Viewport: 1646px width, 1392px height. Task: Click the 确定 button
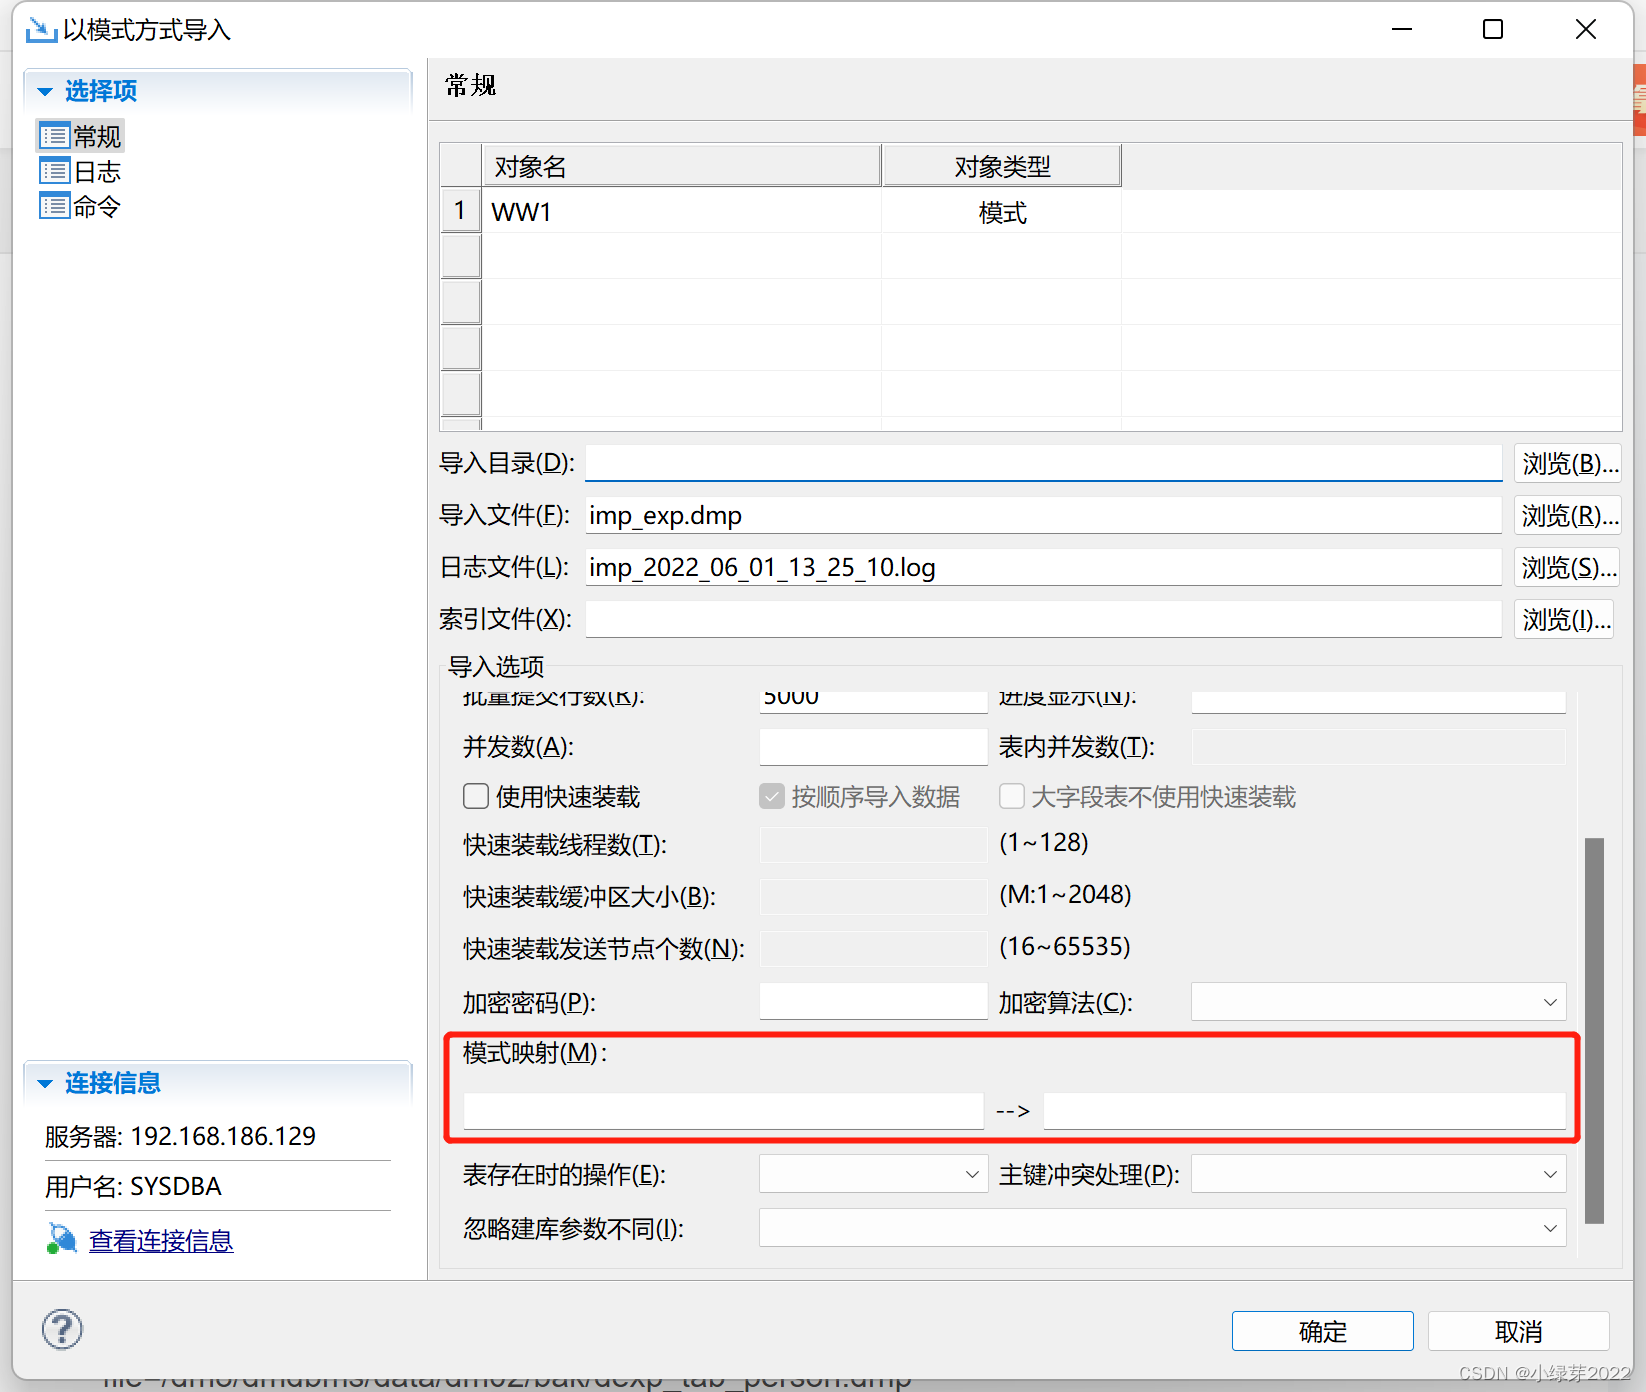tap(1322, 1331)
